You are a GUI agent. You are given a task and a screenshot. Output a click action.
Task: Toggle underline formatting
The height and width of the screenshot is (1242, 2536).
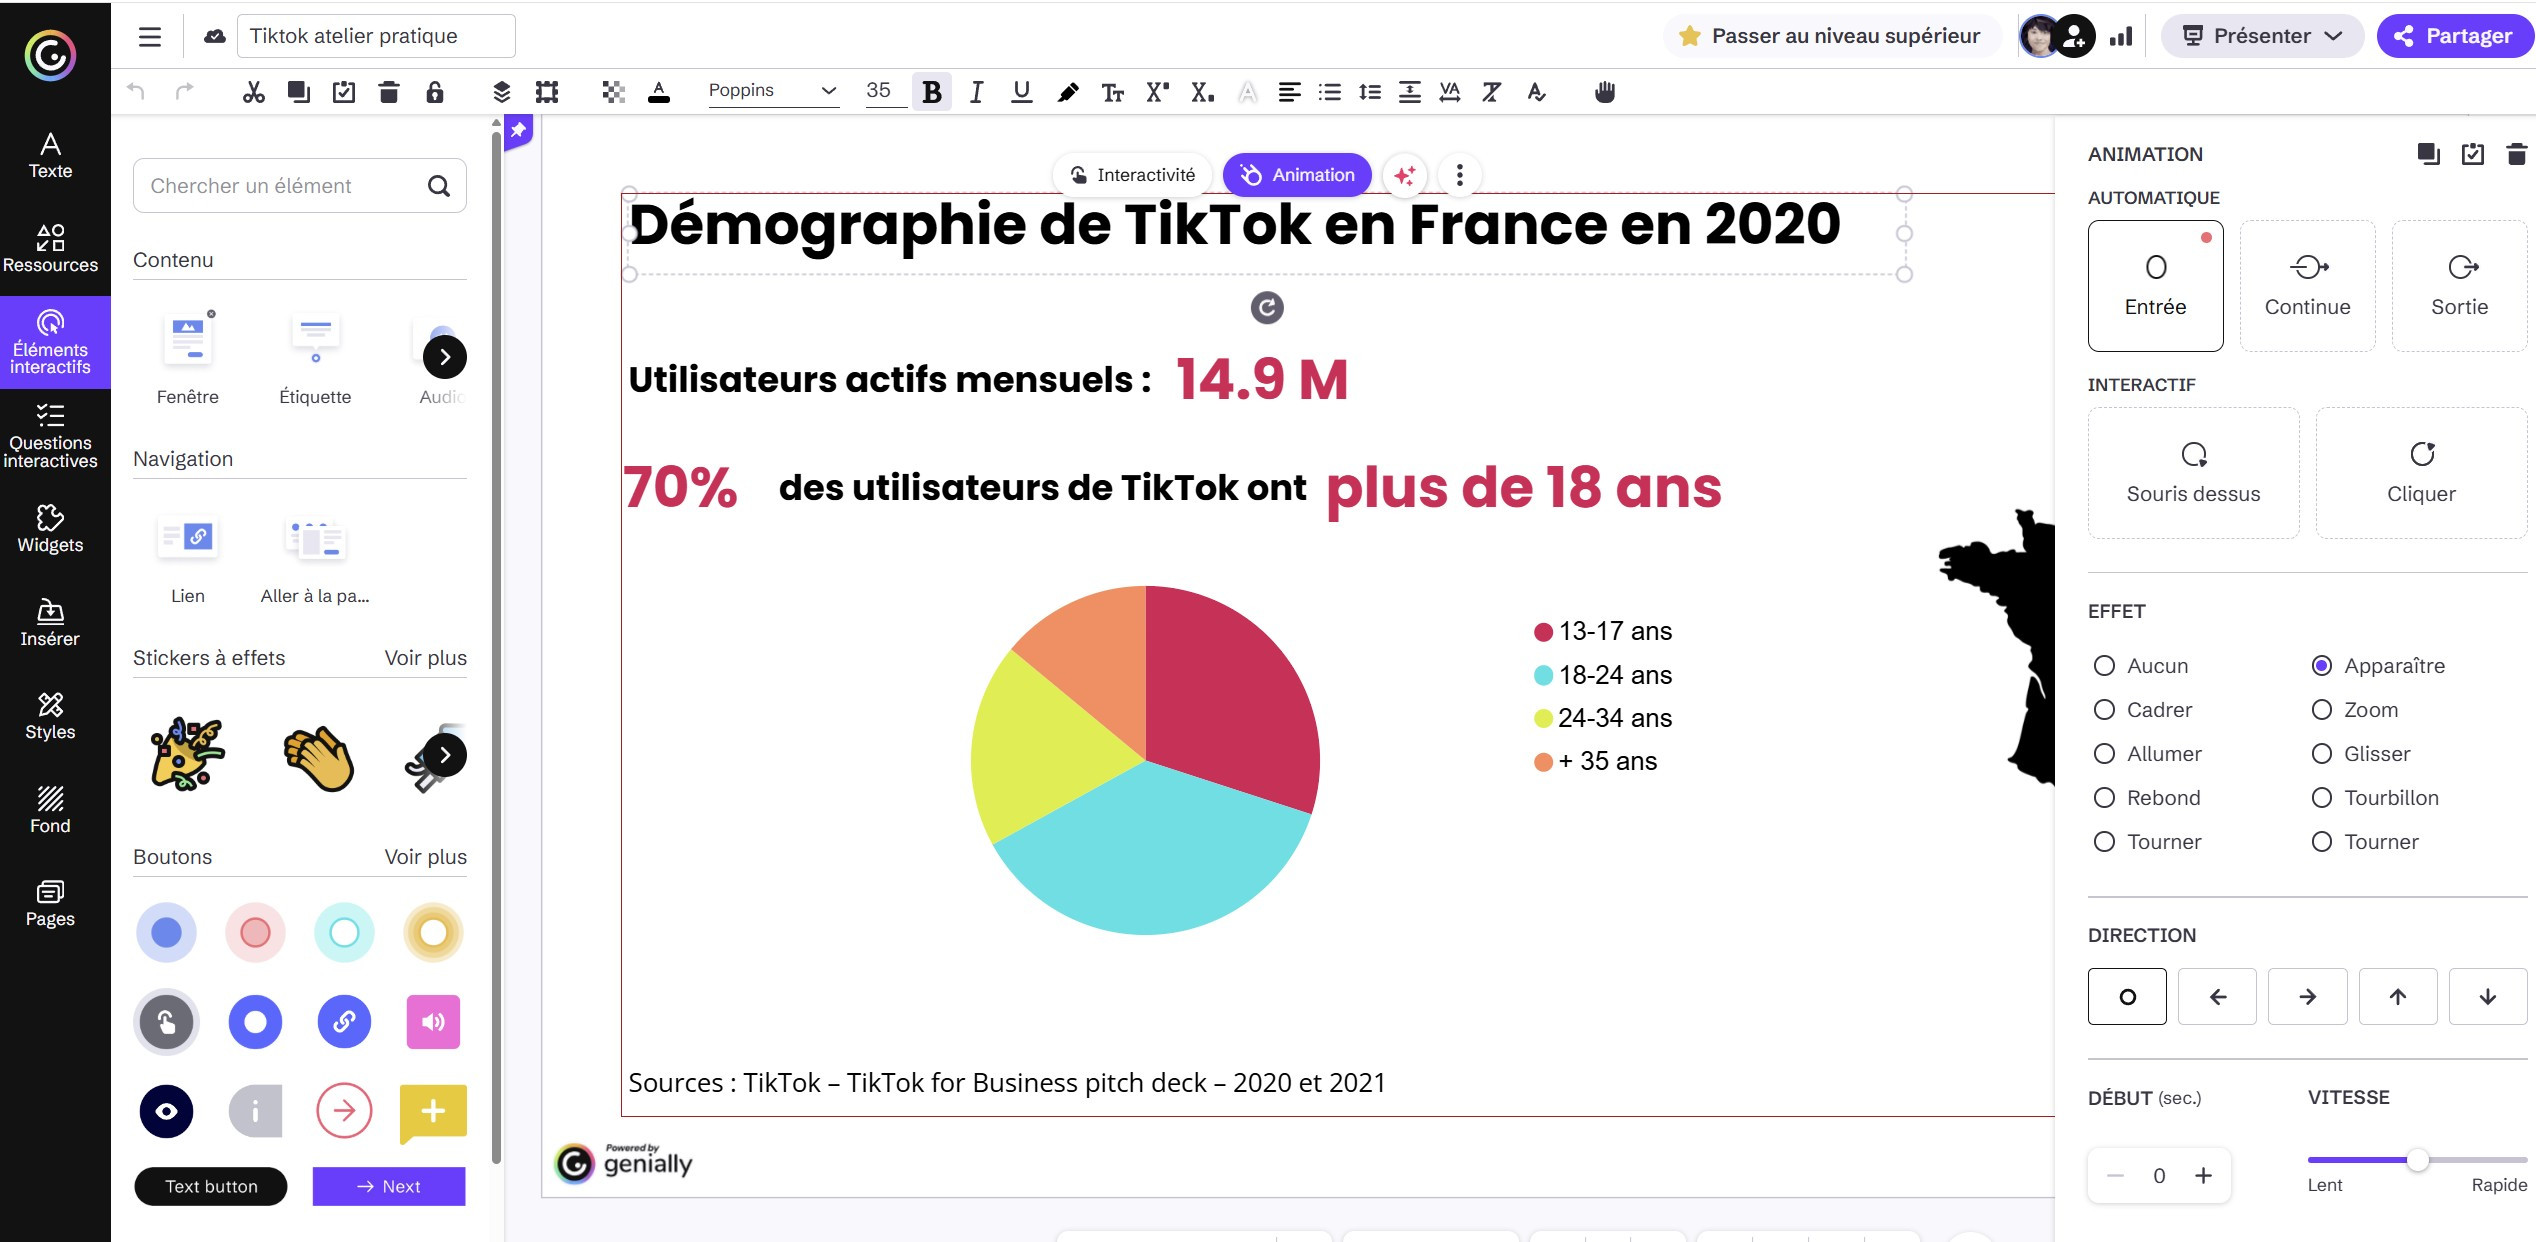tap(1021, 92)
